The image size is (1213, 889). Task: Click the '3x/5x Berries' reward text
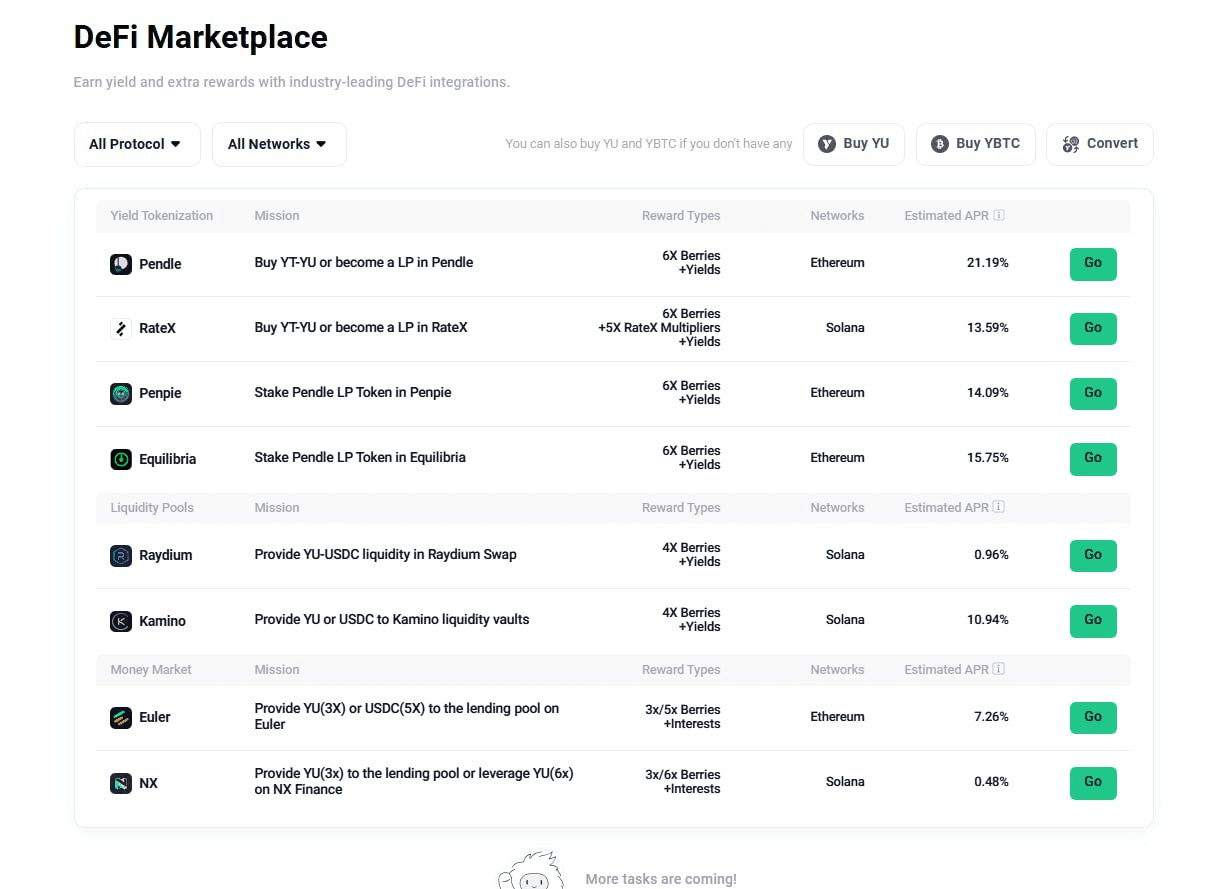pyautogui.click(x=683, y=710)
